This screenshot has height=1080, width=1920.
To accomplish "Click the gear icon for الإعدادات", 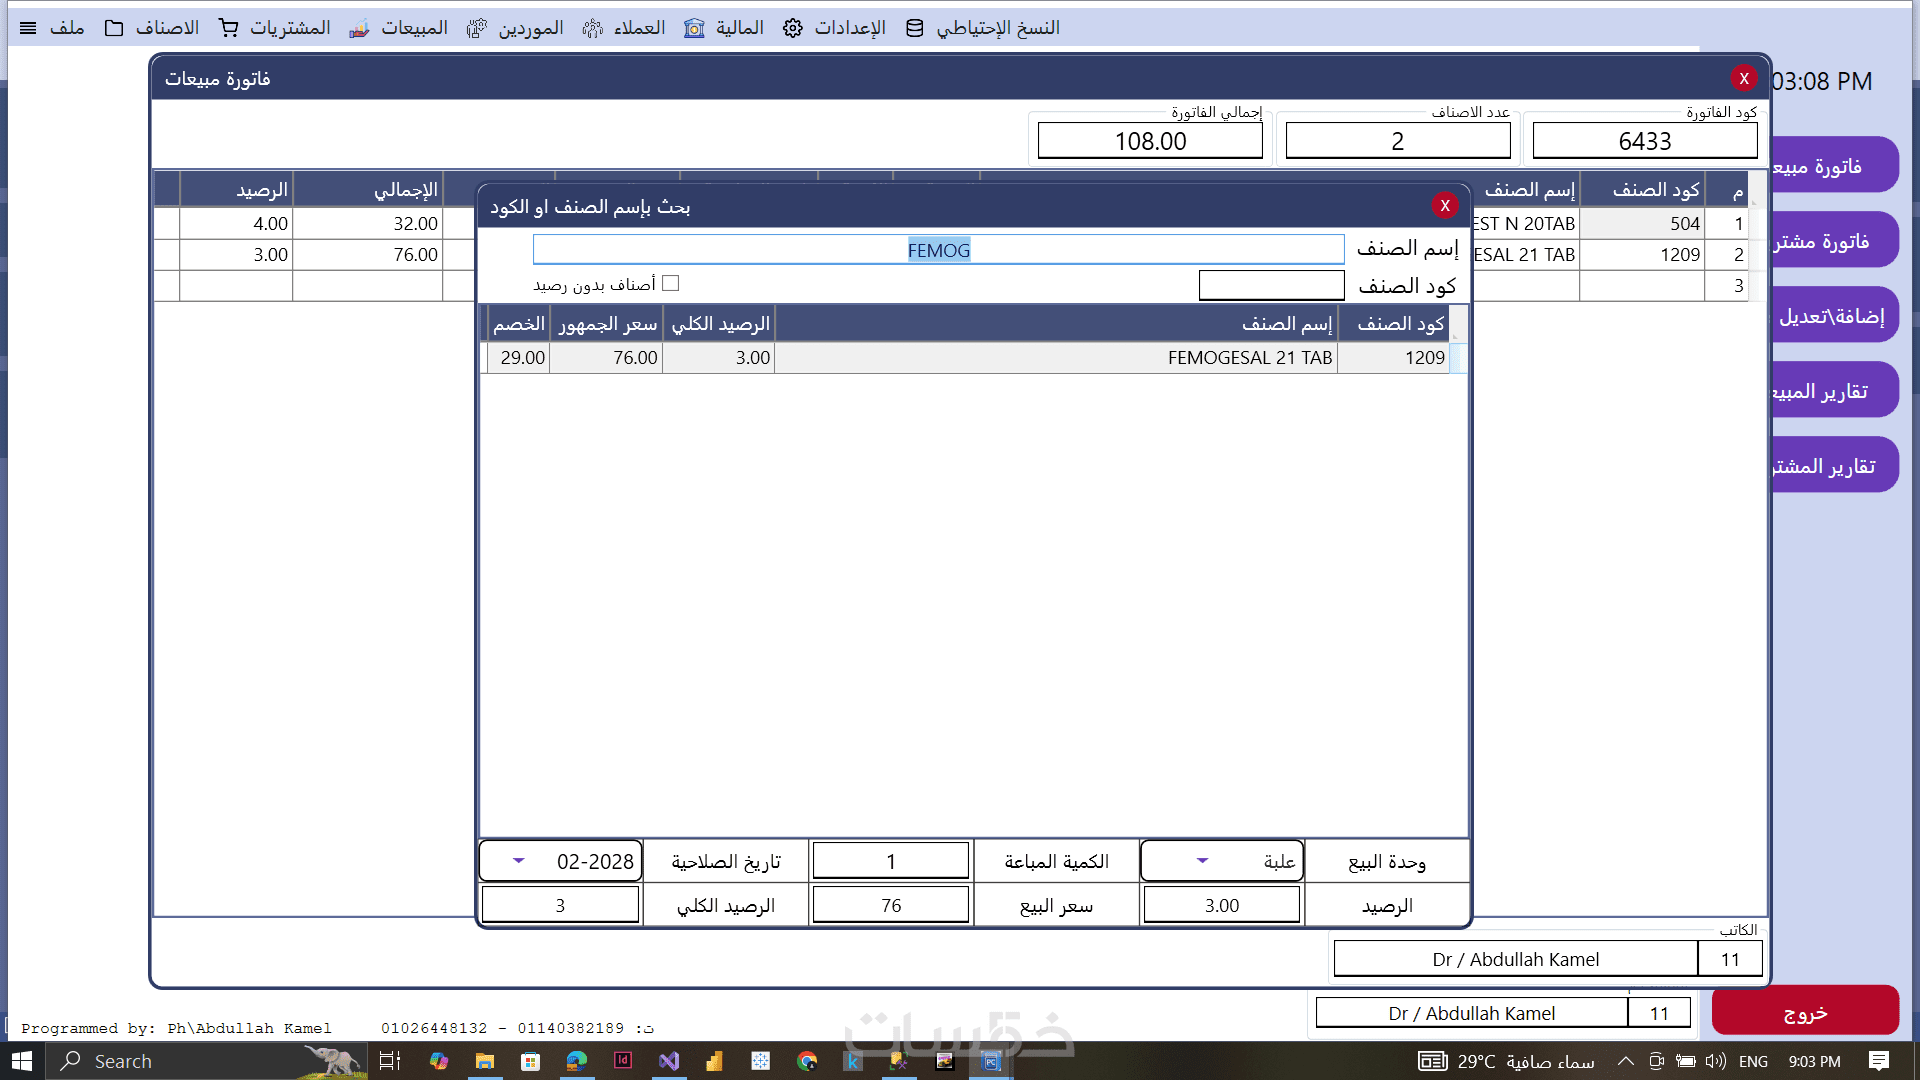I will tap(793, 28).
